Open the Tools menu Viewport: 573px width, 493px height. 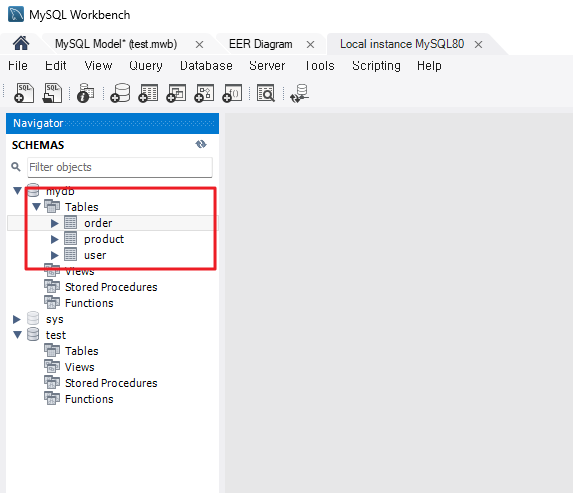point(320,66)
